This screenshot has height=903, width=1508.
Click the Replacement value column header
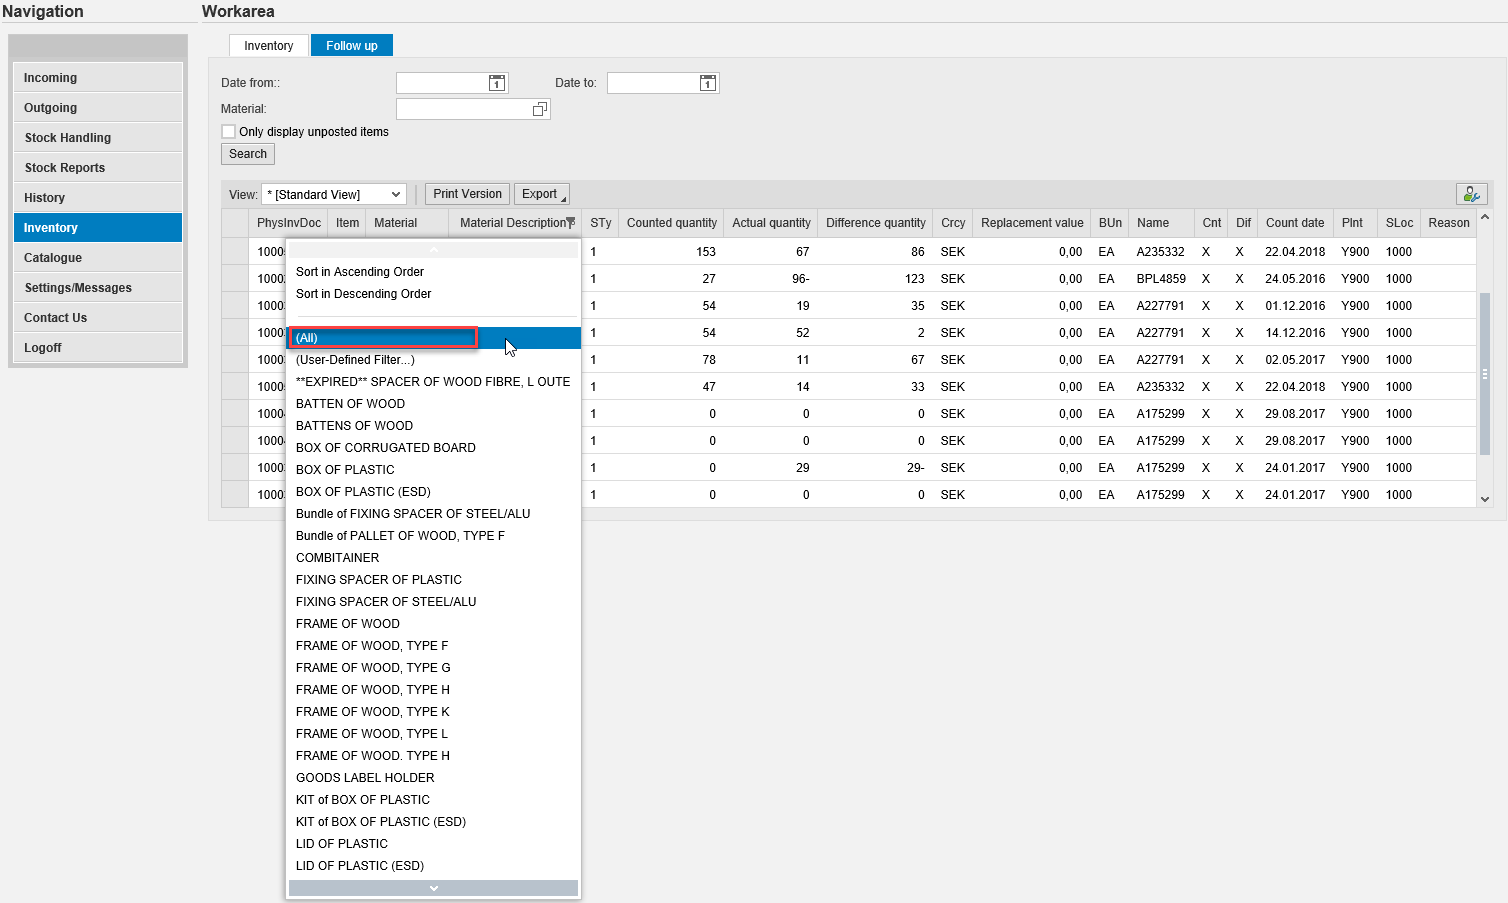pos(1032,223)
